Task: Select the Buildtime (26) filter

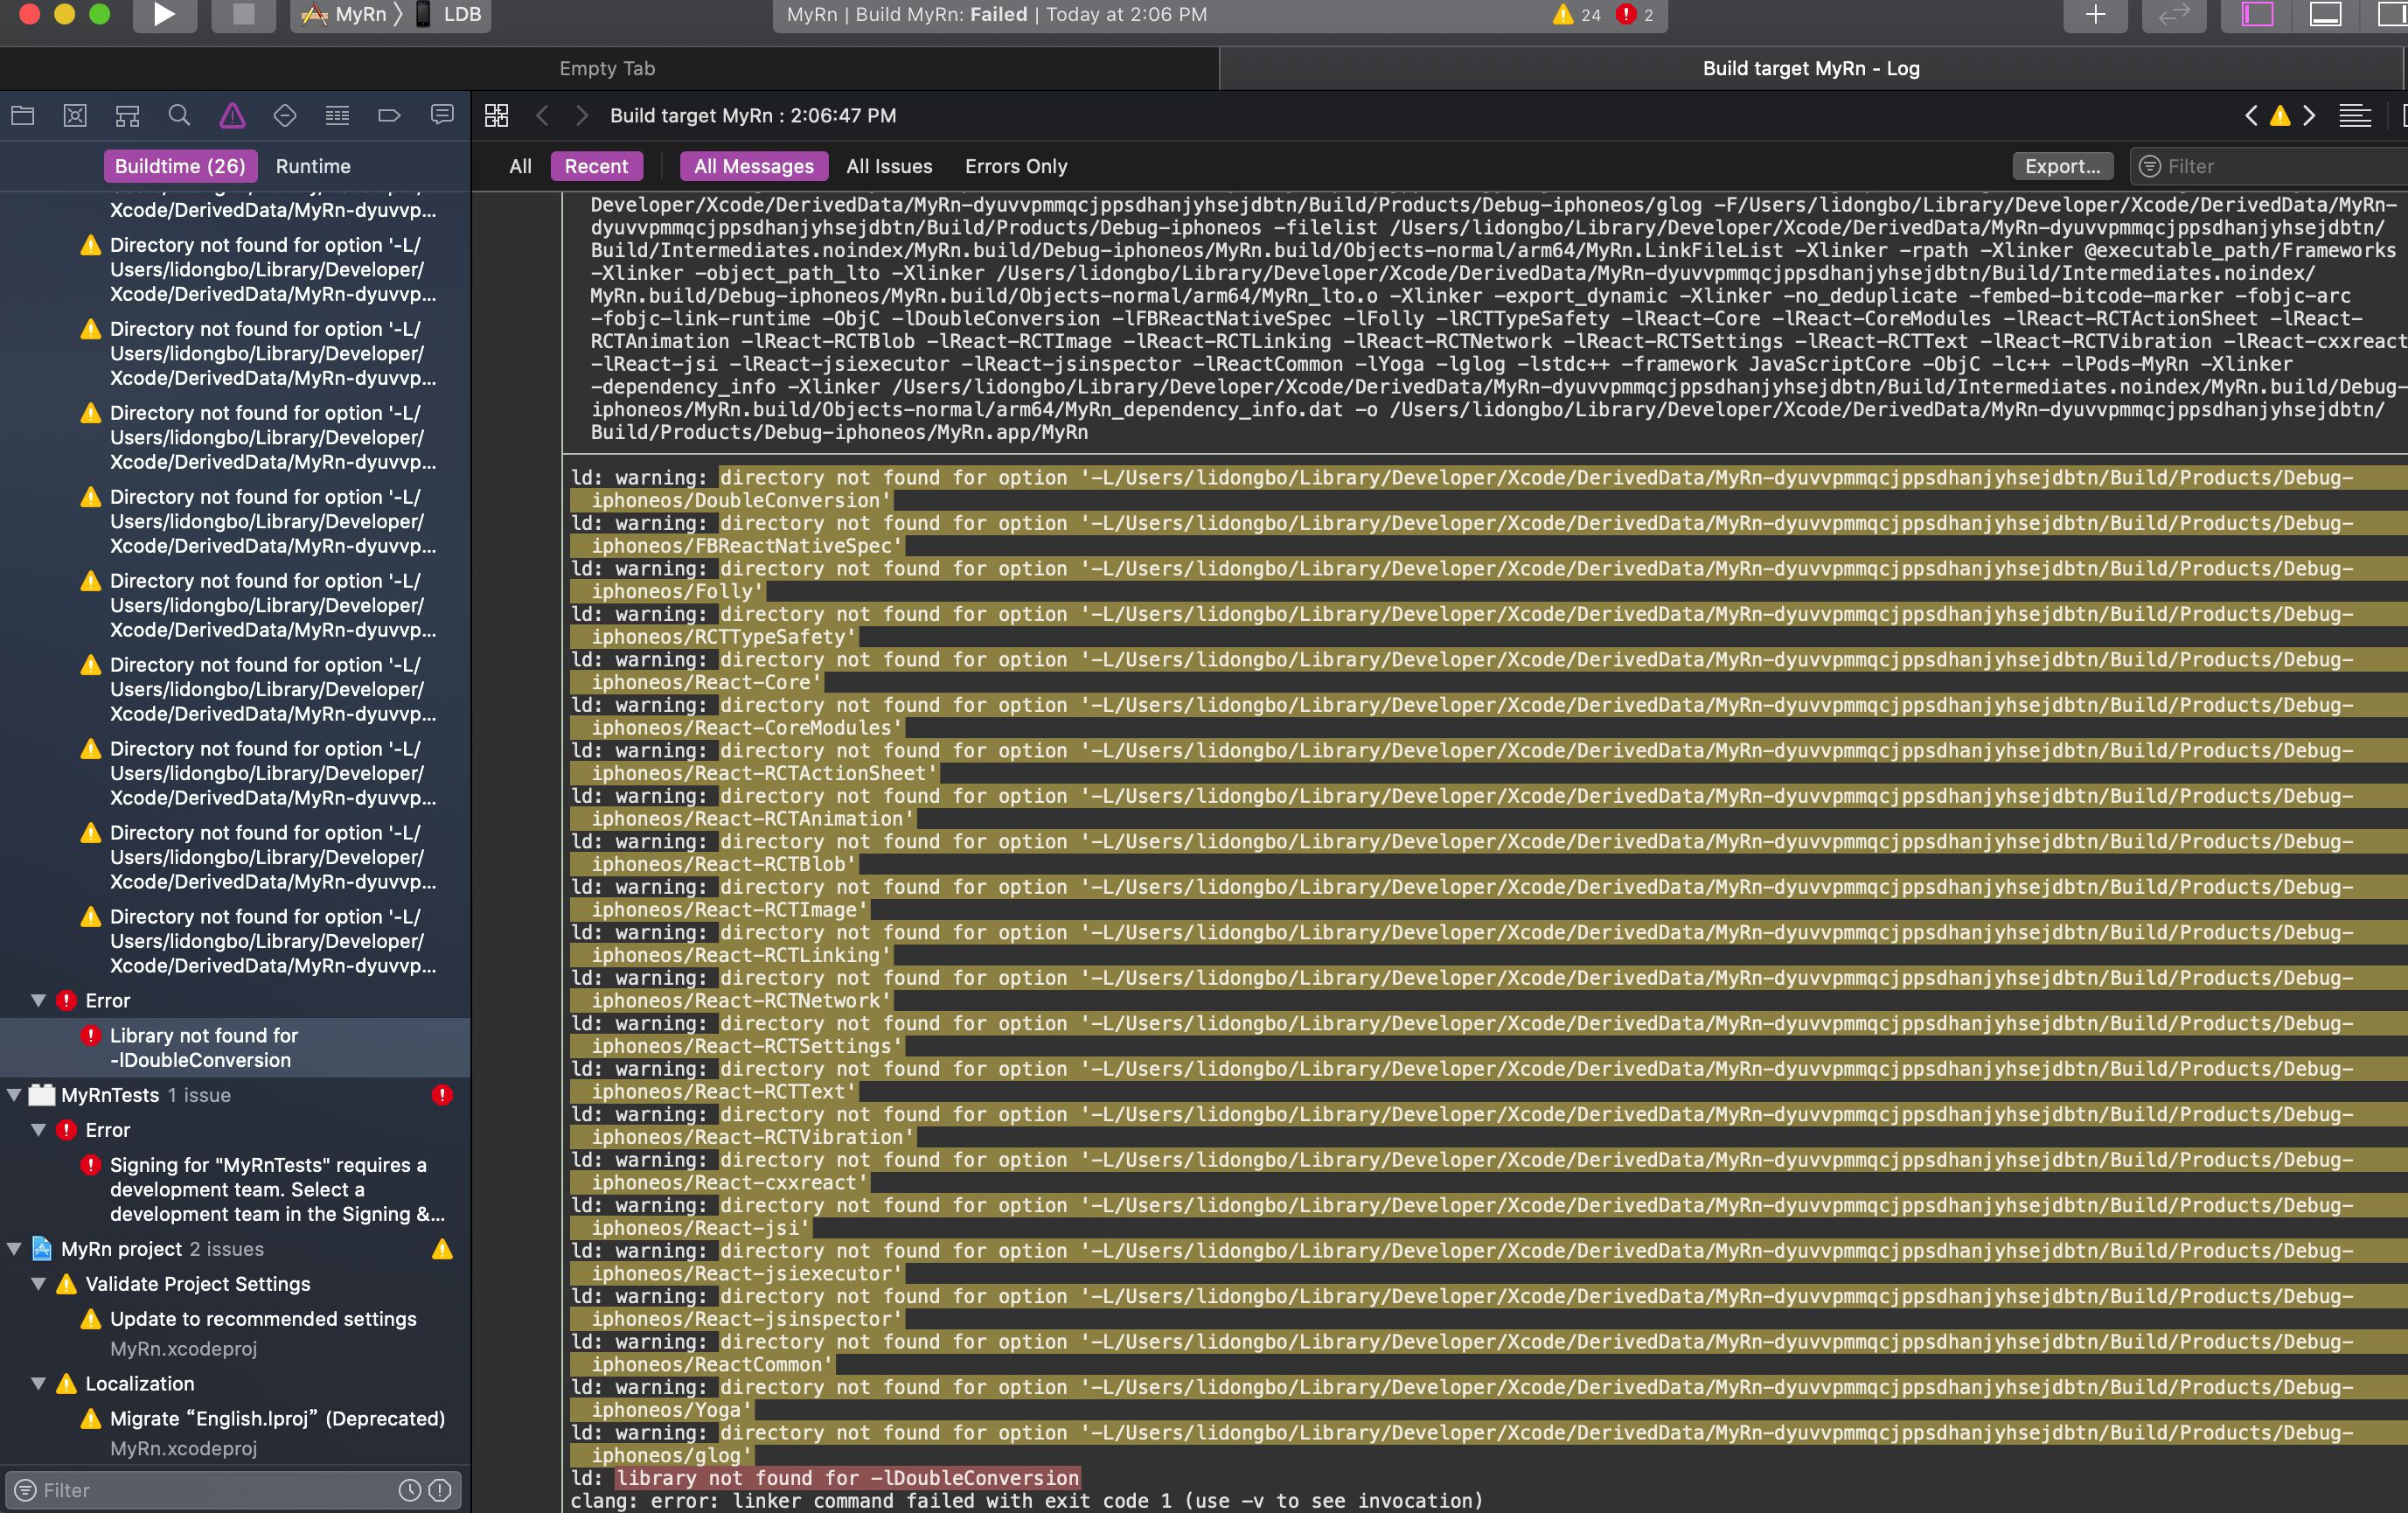Action: click(x=180, y=166)
